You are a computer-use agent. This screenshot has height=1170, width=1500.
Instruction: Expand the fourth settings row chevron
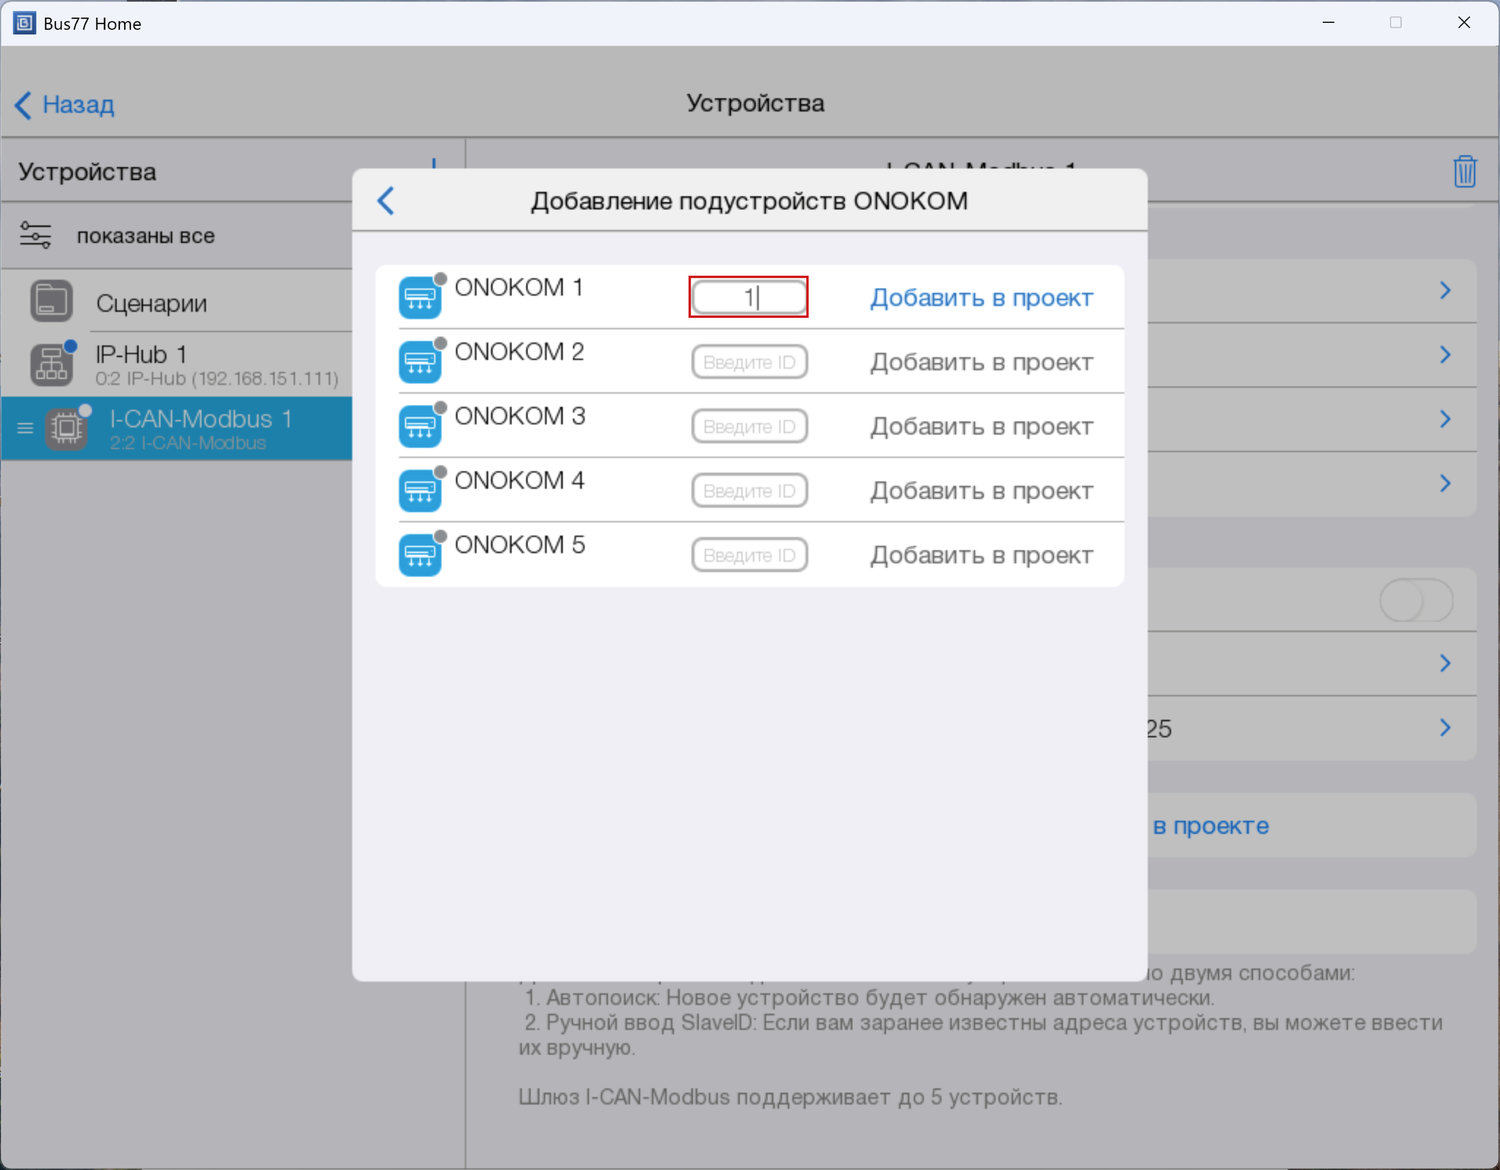(x=1445, y=484)
